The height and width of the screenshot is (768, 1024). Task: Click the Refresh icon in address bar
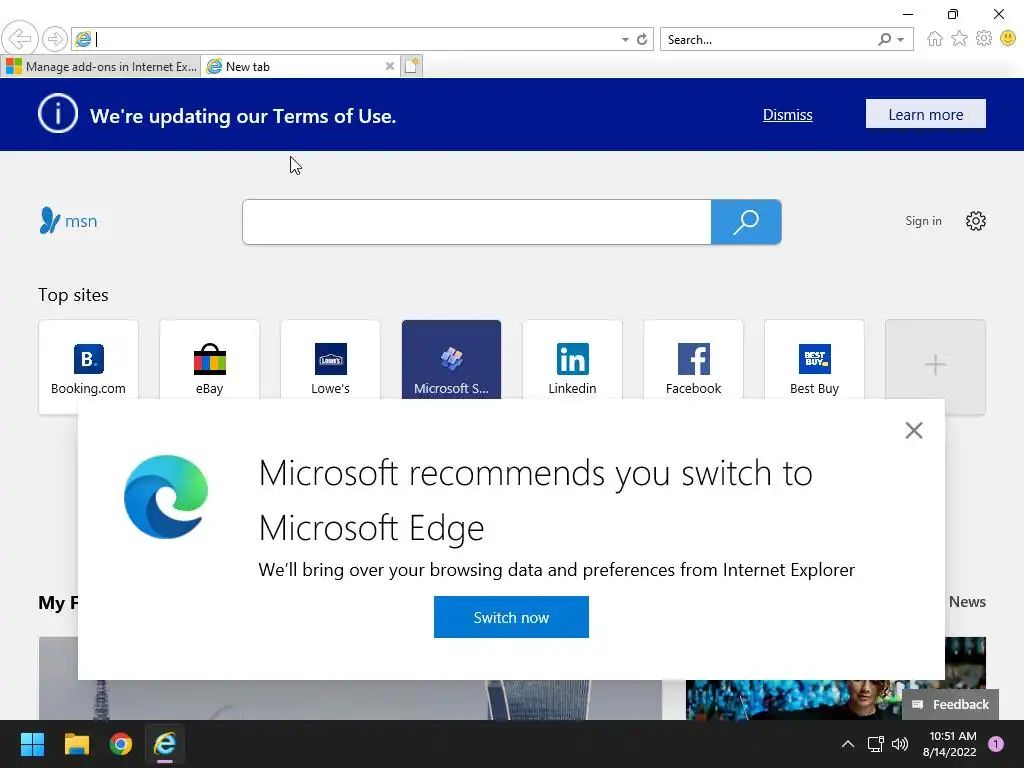click(x=642, y=40)
